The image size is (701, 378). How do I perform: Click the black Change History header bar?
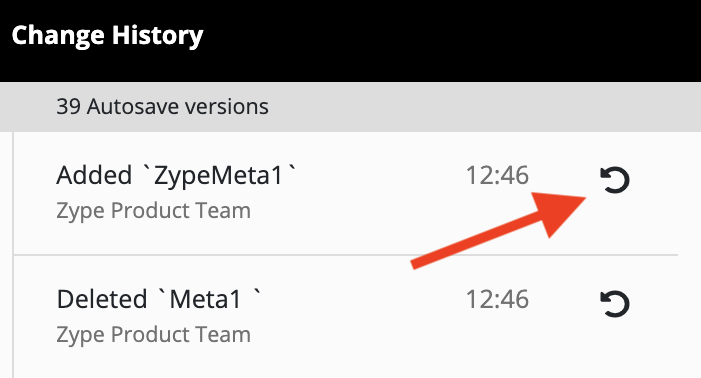pos(350,41)
